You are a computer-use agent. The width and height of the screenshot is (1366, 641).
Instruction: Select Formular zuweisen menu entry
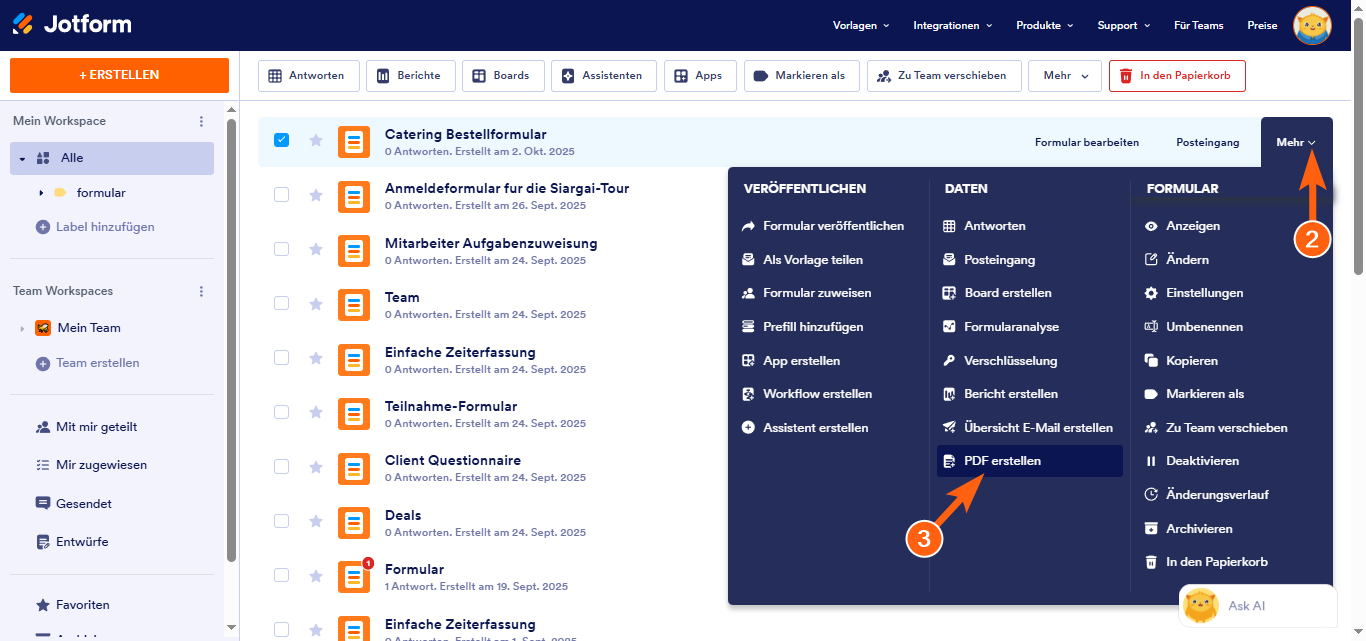pyautogui.click(x=806, y=293)
